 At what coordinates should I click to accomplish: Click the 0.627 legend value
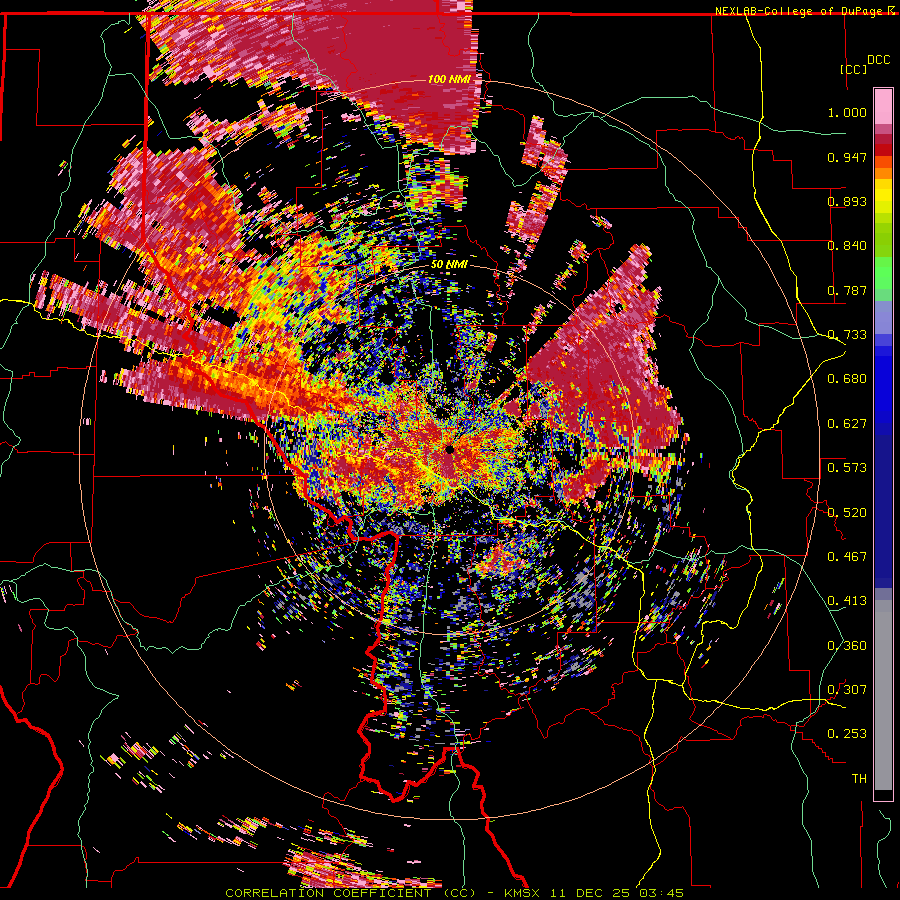(847, 424)
